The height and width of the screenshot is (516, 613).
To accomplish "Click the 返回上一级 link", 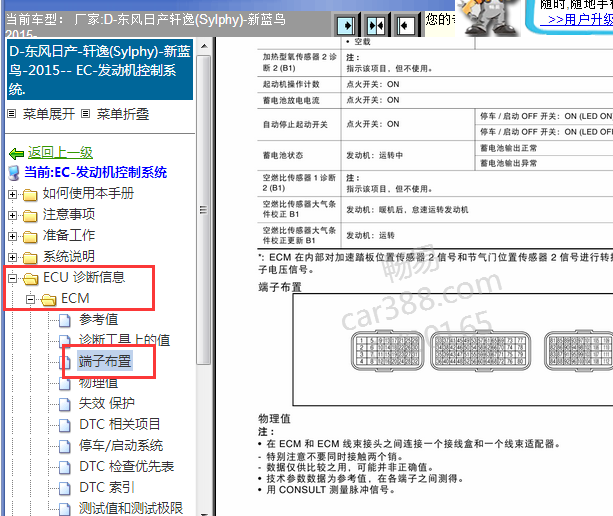I will (x=60, y=152).
